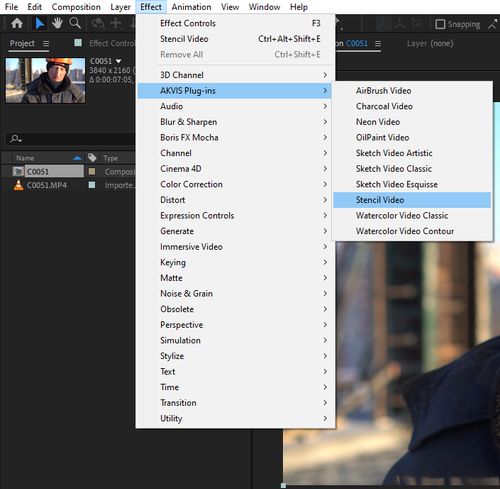This screenshot has height=489, width=500.
Task: Select Sketch Video Classic plug-in
Action: 412,169
